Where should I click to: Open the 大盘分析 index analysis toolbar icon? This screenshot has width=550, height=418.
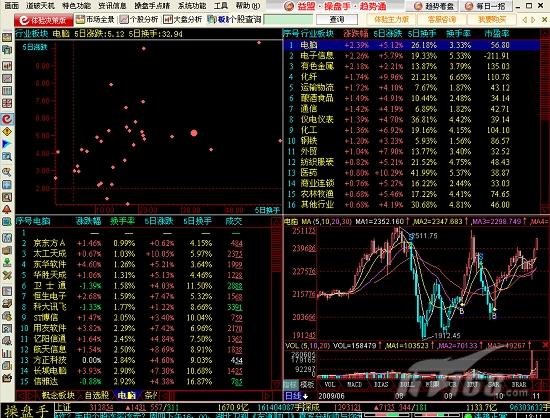coord(182,20)
